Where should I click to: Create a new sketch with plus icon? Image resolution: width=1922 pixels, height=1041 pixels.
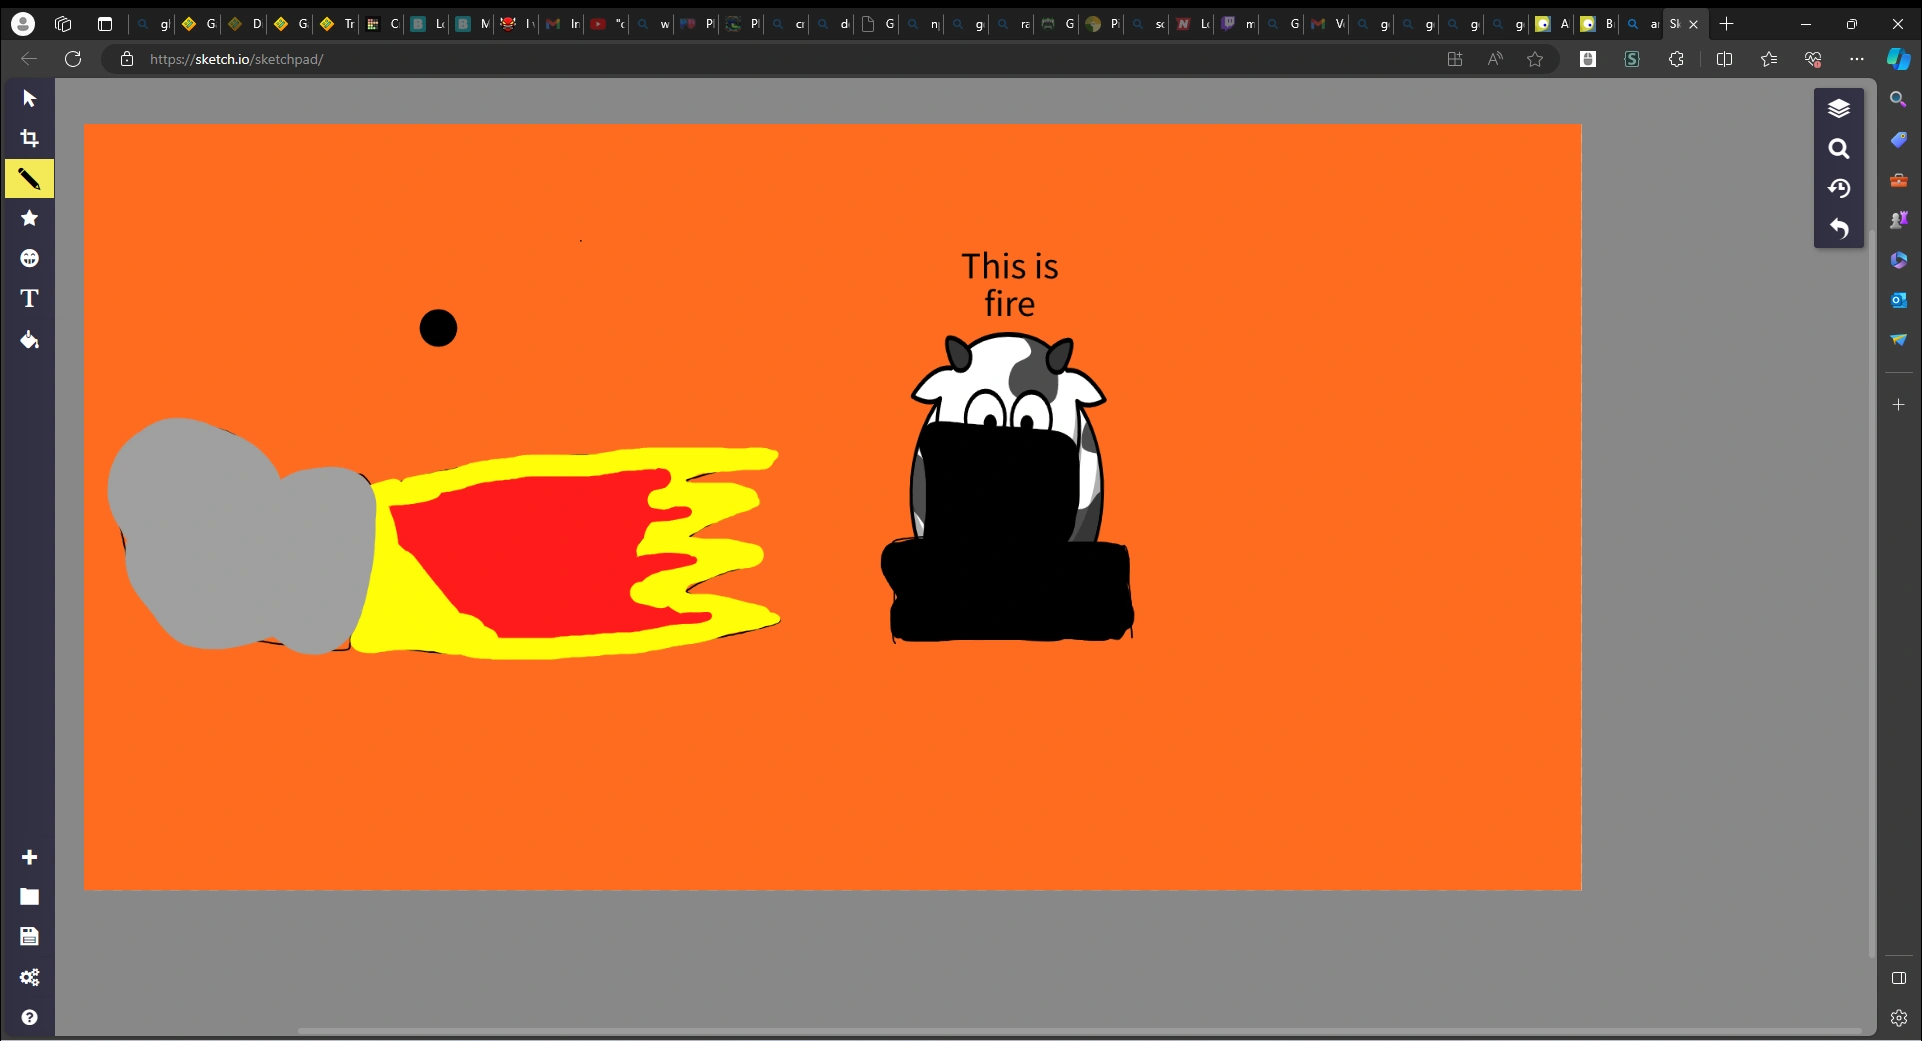pyautogui.click(x=29, y=857)
